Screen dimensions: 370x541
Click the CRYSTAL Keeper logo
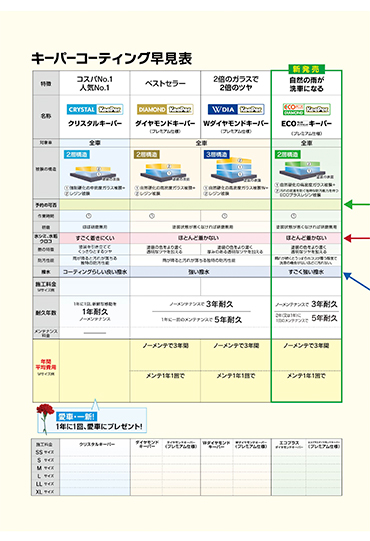pos(95,109)
